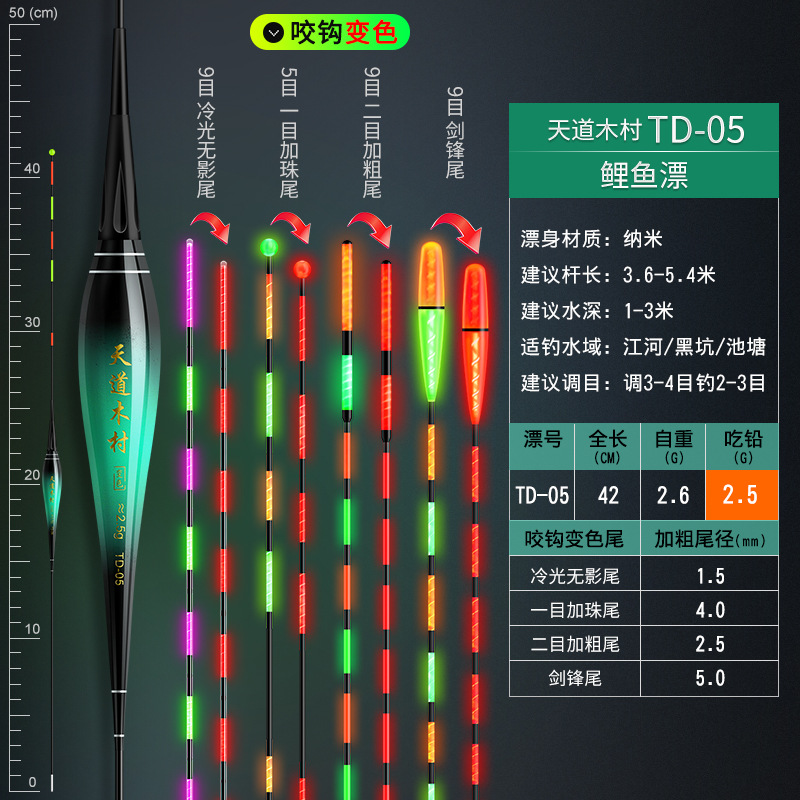
Task: Select the 9目剑锋尾 vertical label
Action: [455, 133]
